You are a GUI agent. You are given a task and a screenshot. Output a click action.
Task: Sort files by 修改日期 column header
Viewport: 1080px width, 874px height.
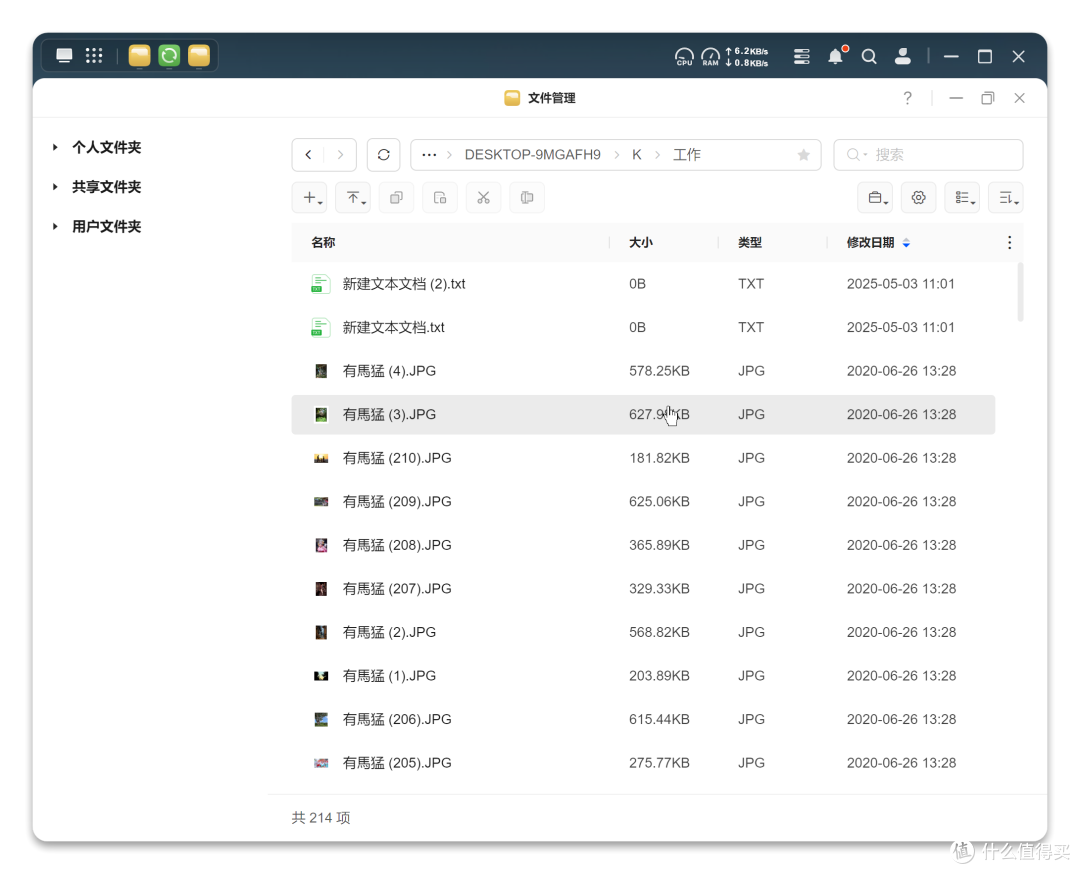871,242
